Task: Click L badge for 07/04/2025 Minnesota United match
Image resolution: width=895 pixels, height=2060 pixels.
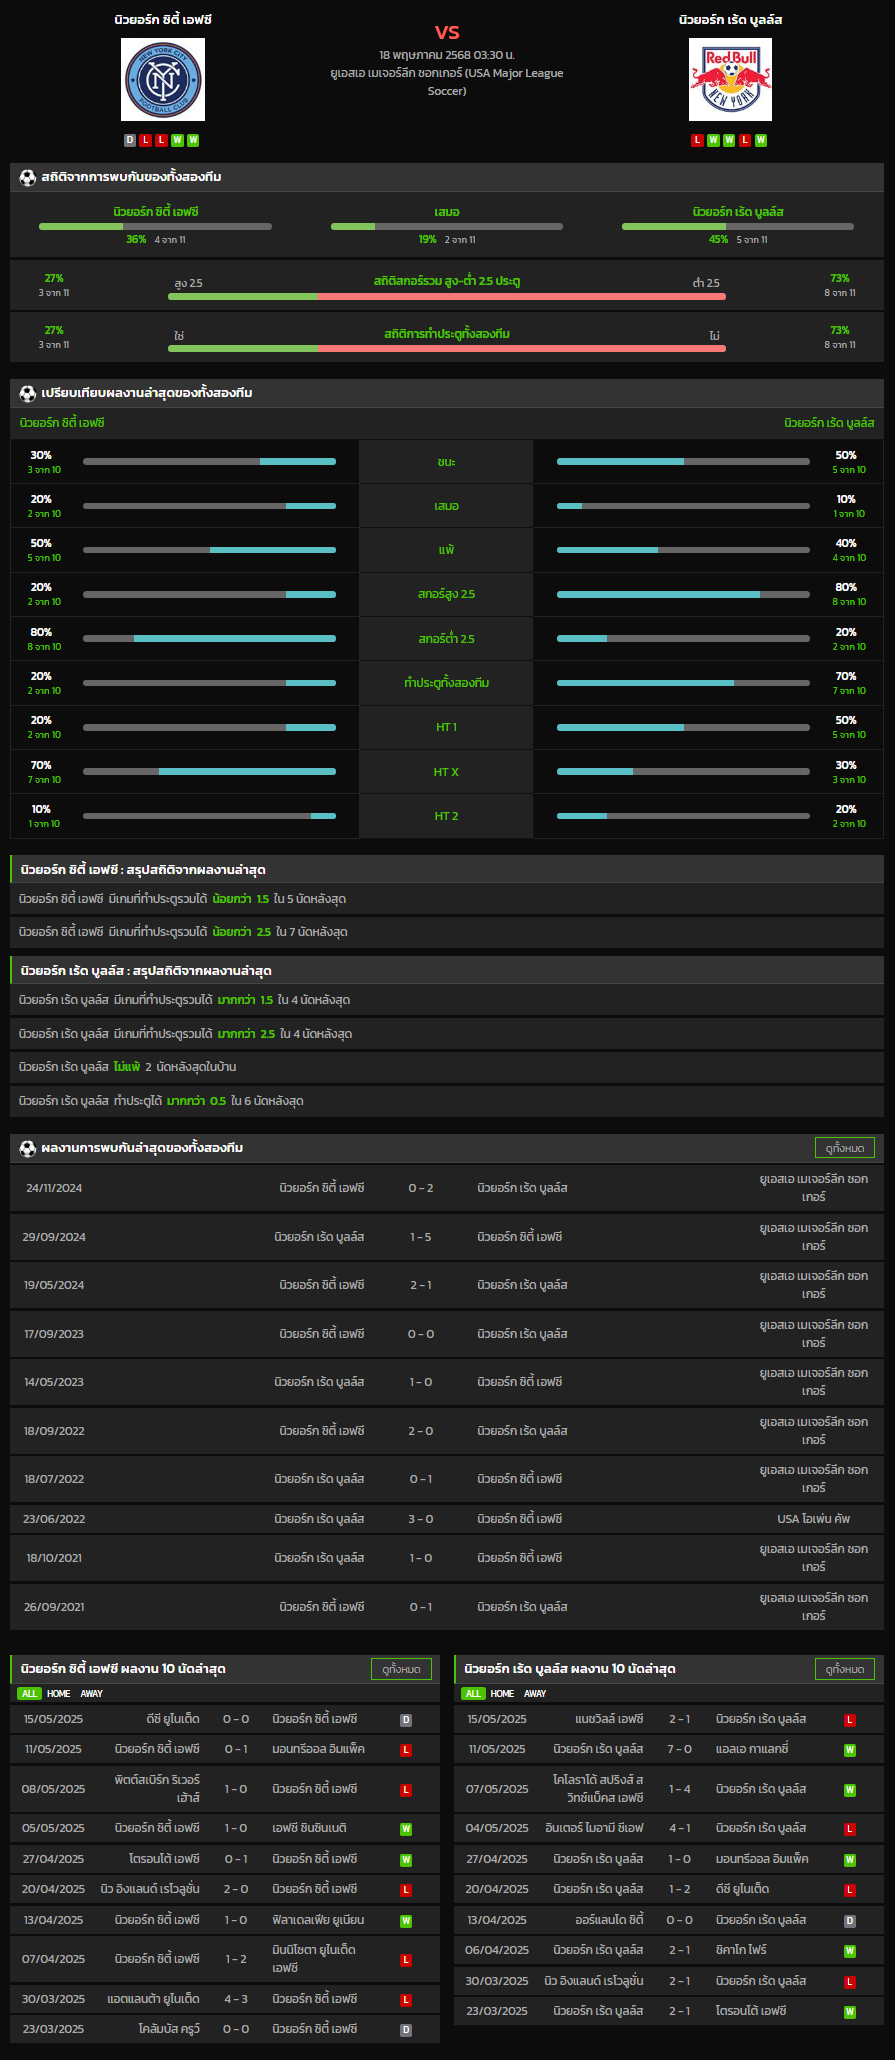Action: click(406, 1960)
